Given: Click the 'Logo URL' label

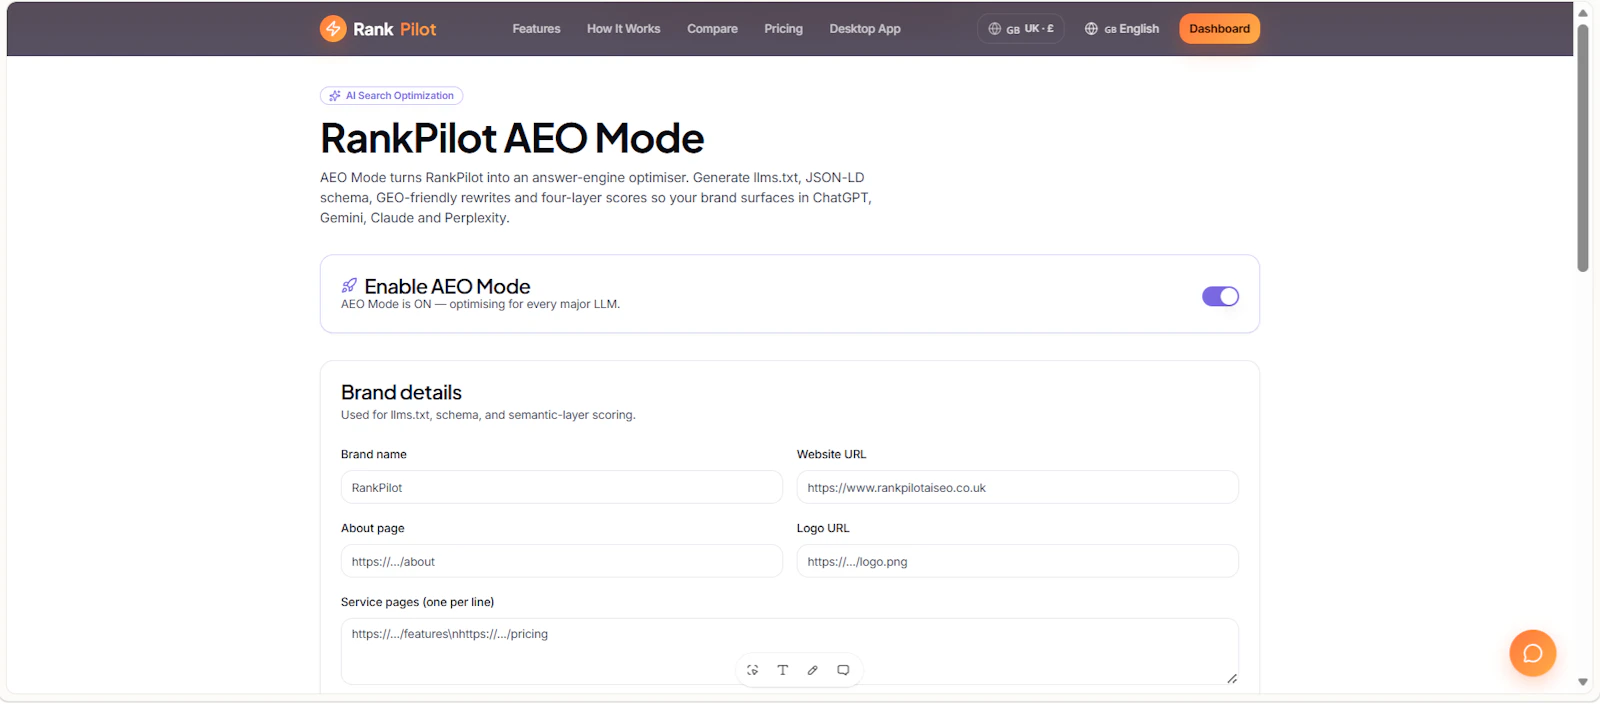Looking at the screenshot, I should click(823, 528).
